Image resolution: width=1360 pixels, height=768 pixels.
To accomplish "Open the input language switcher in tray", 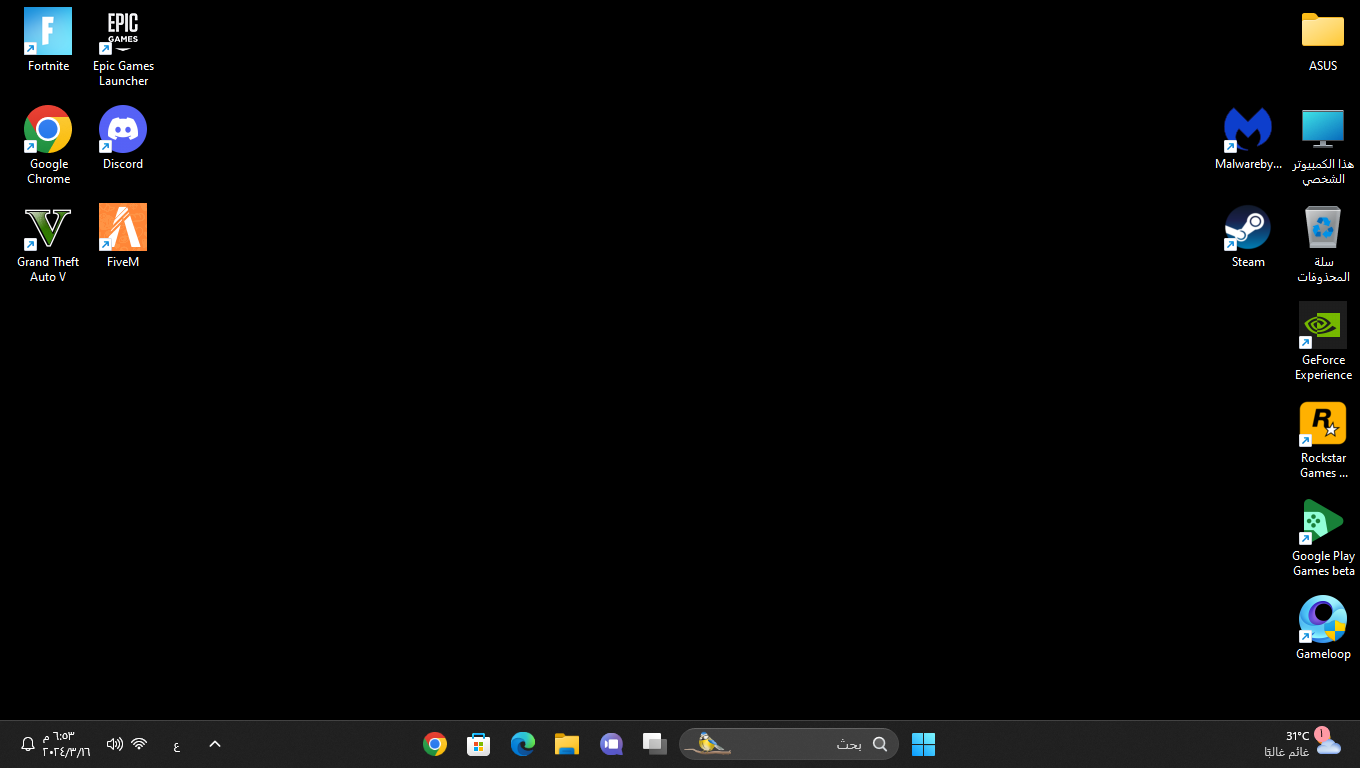I will pos(177,745).
